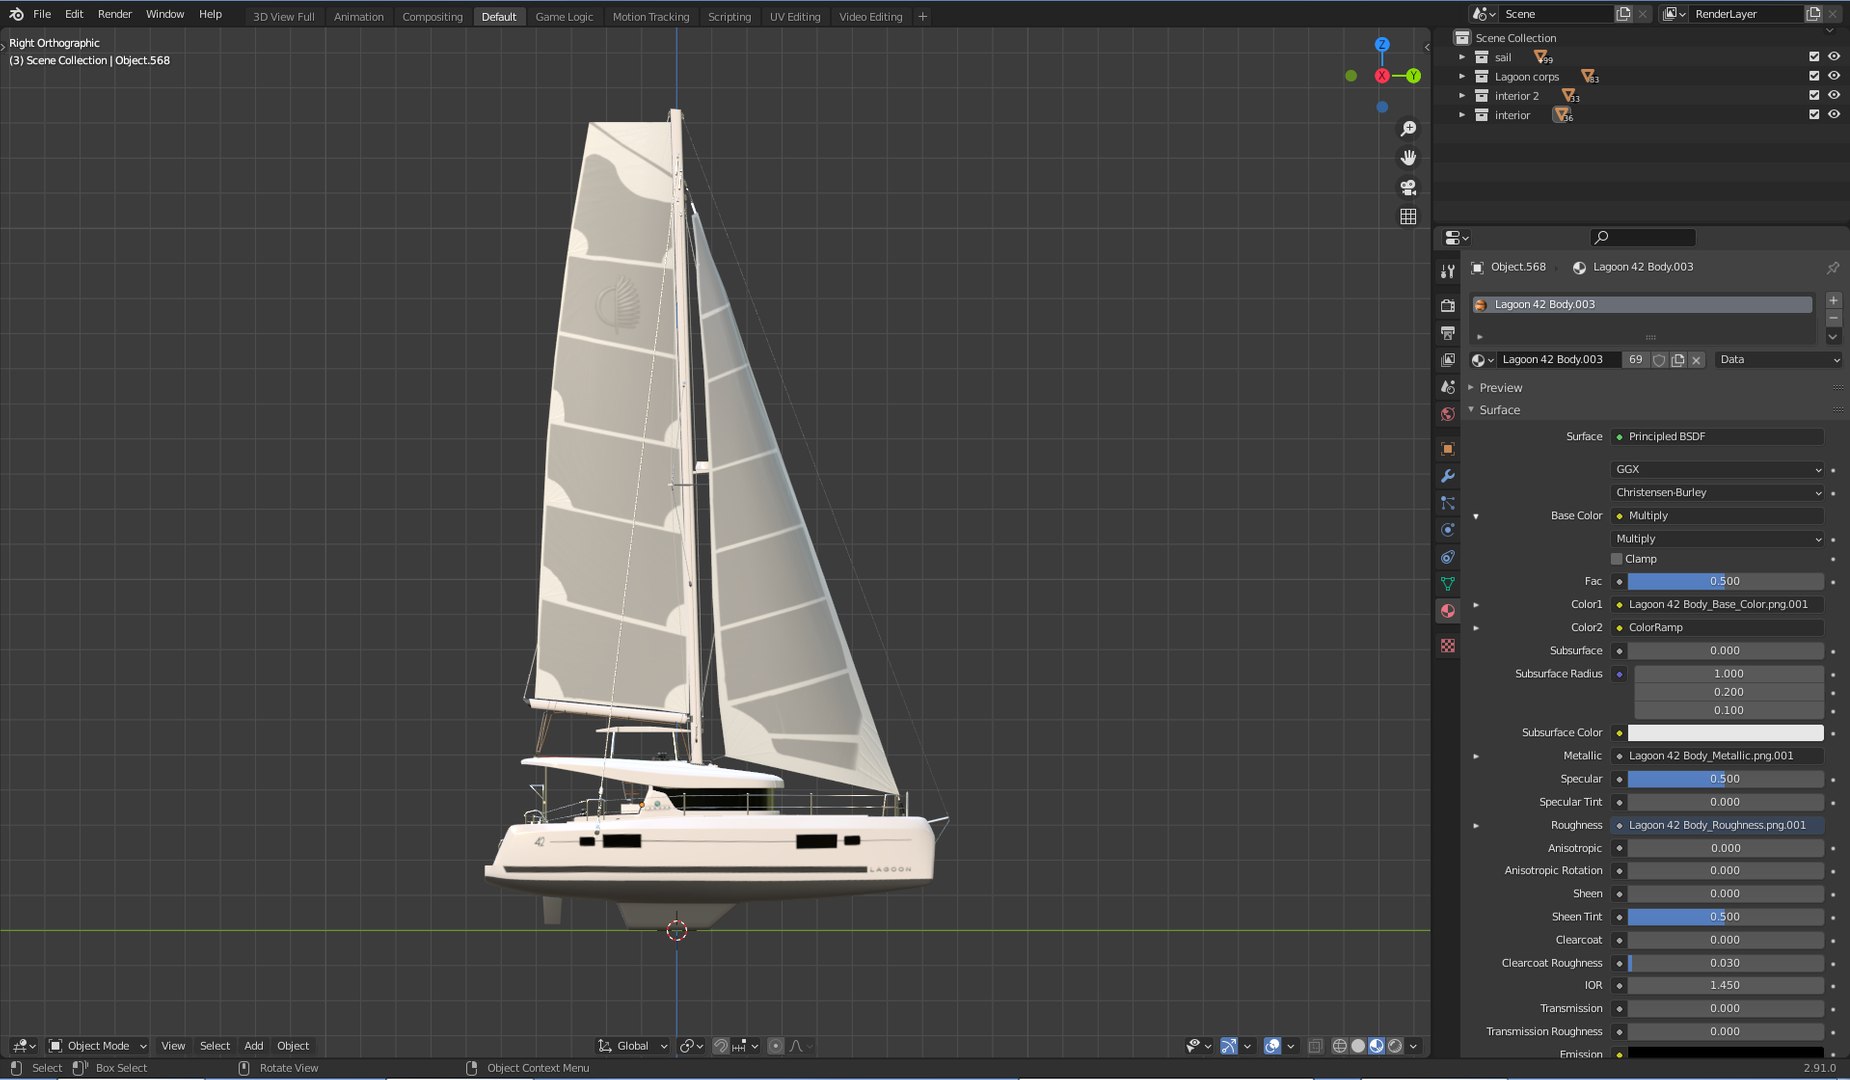Remove material slot minus icon
The image size is (1850, 1080).
point(1833,318)
